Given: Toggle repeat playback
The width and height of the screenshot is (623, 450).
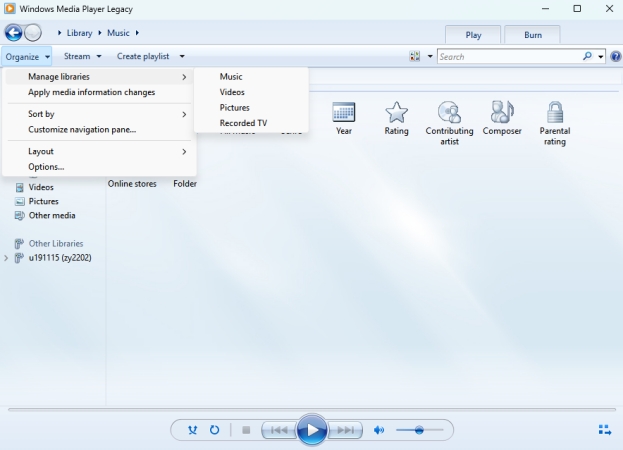Looking at the screenshot, I should click(x=215, y=430).
